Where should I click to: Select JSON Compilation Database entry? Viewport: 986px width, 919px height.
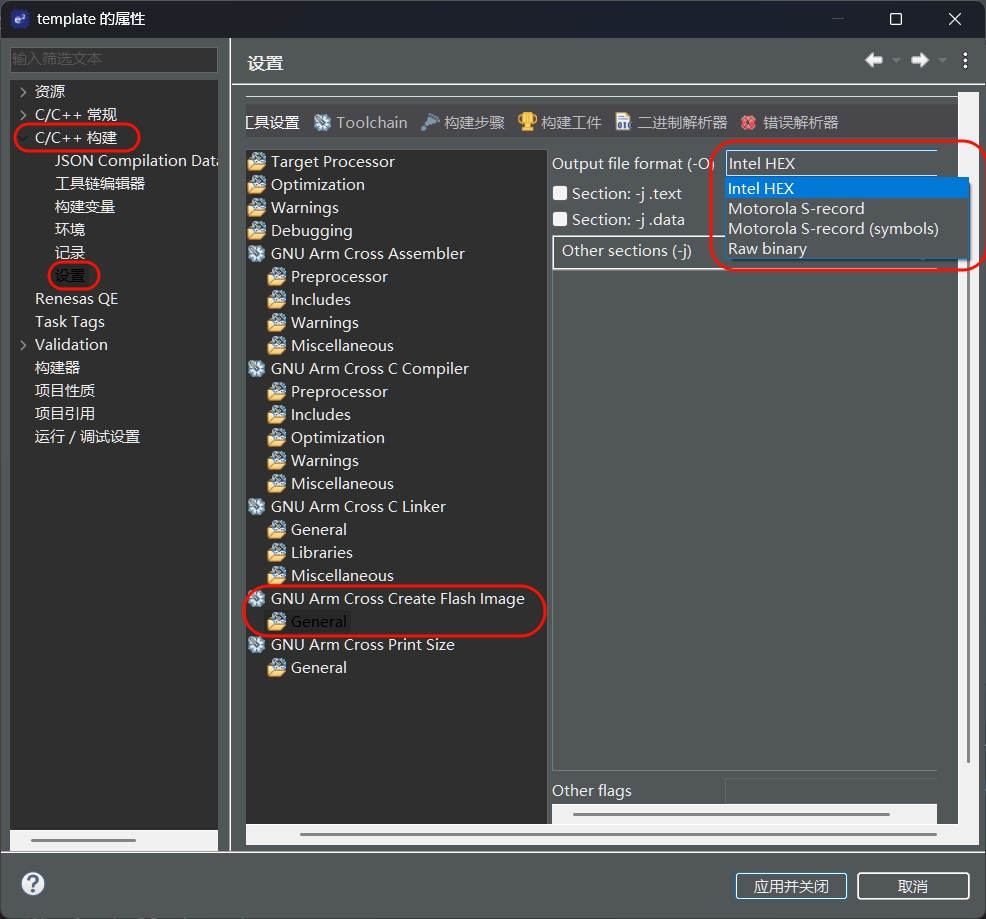136,161
